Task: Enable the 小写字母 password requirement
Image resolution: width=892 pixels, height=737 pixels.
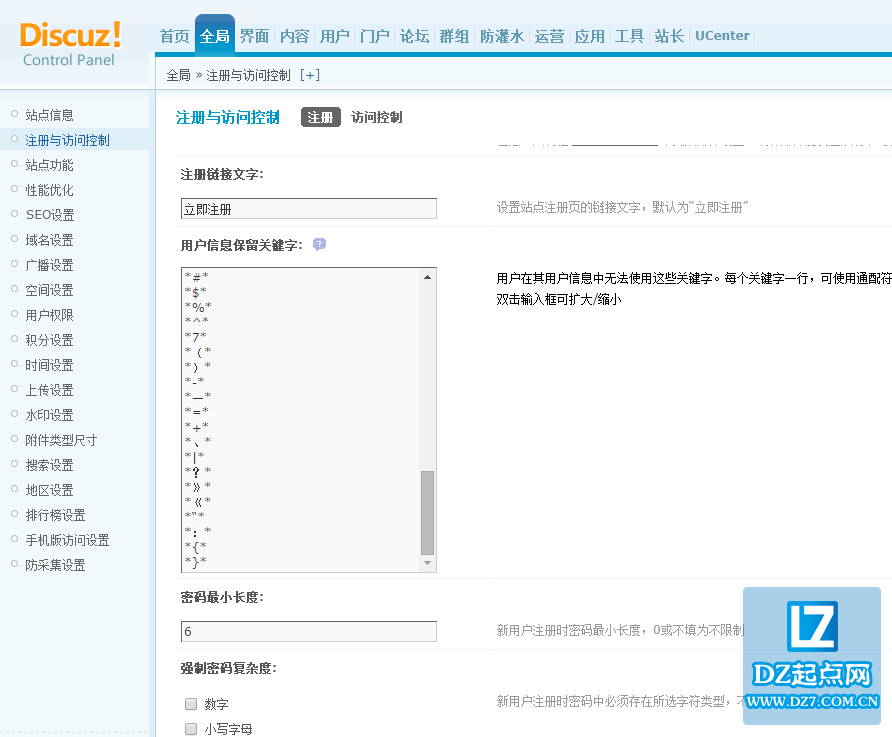Action: 190,729
